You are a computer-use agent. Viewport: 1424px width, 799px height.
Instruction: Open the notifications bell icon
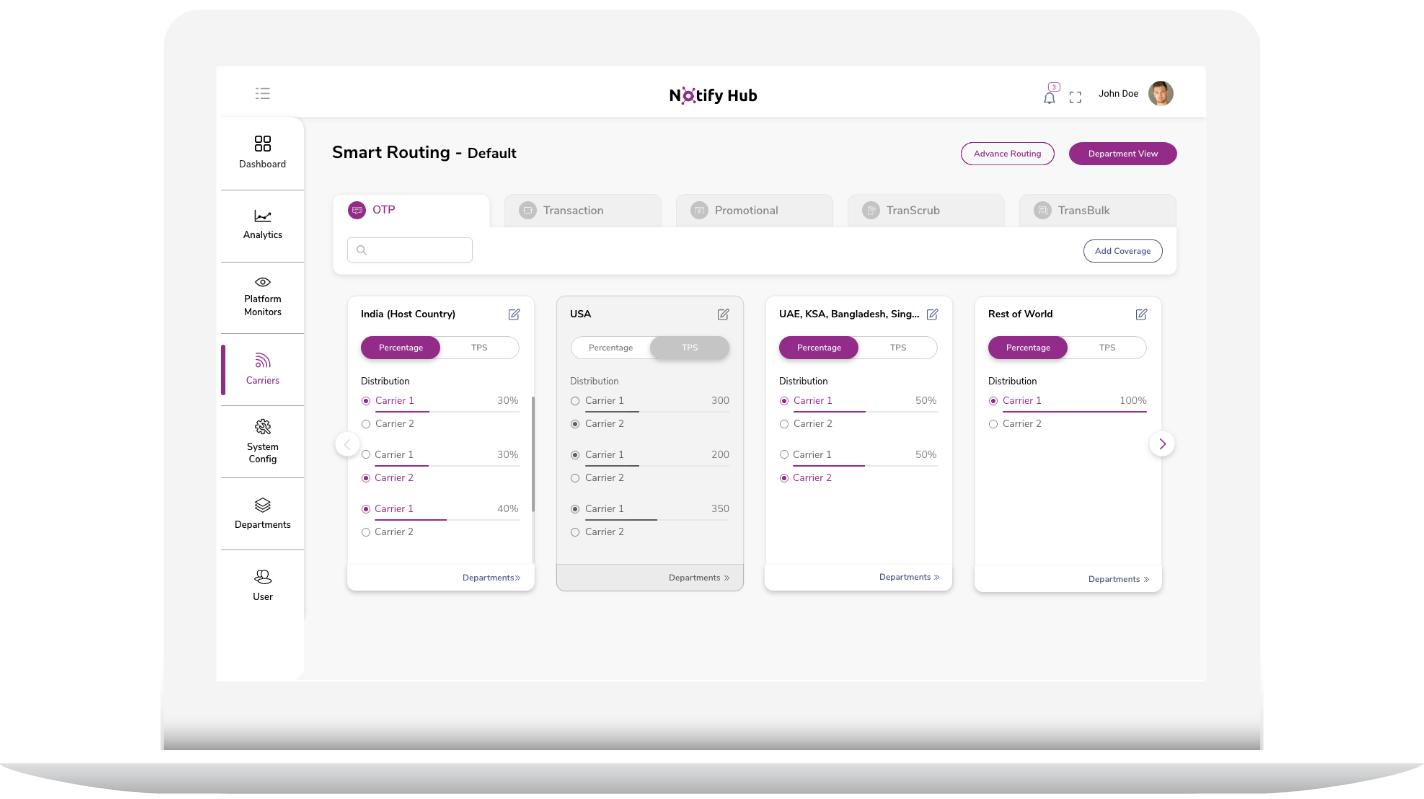tap(1049, 97)
